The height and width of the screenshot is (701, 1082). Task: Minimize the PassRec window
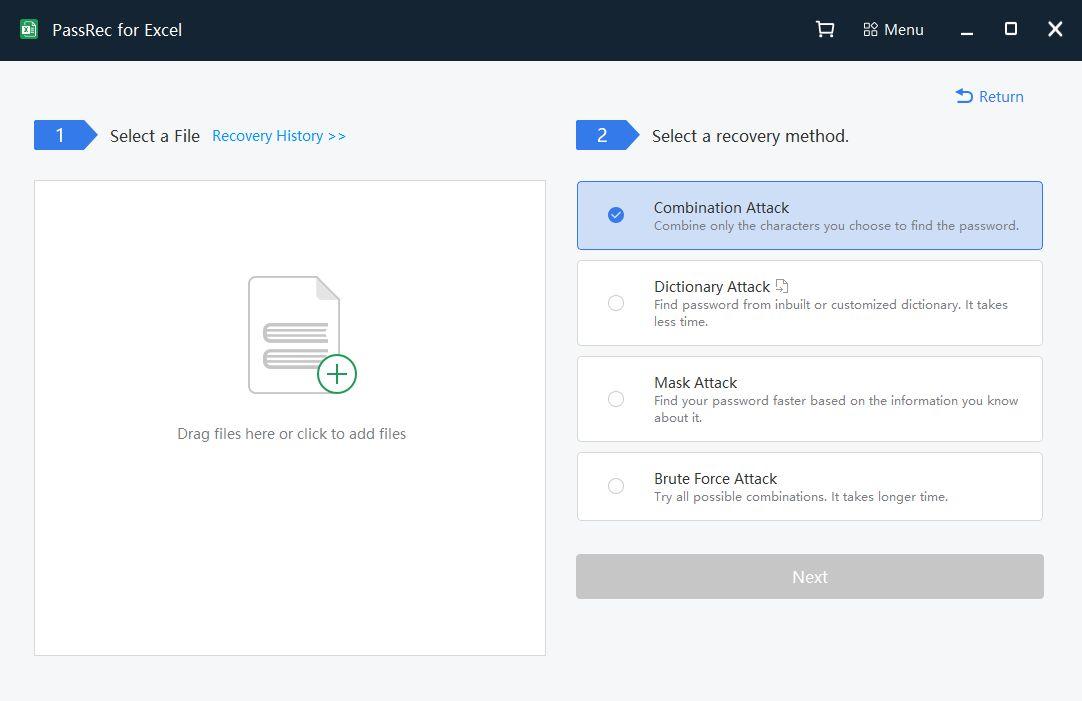pyautogui.click(x=967, y=31)
